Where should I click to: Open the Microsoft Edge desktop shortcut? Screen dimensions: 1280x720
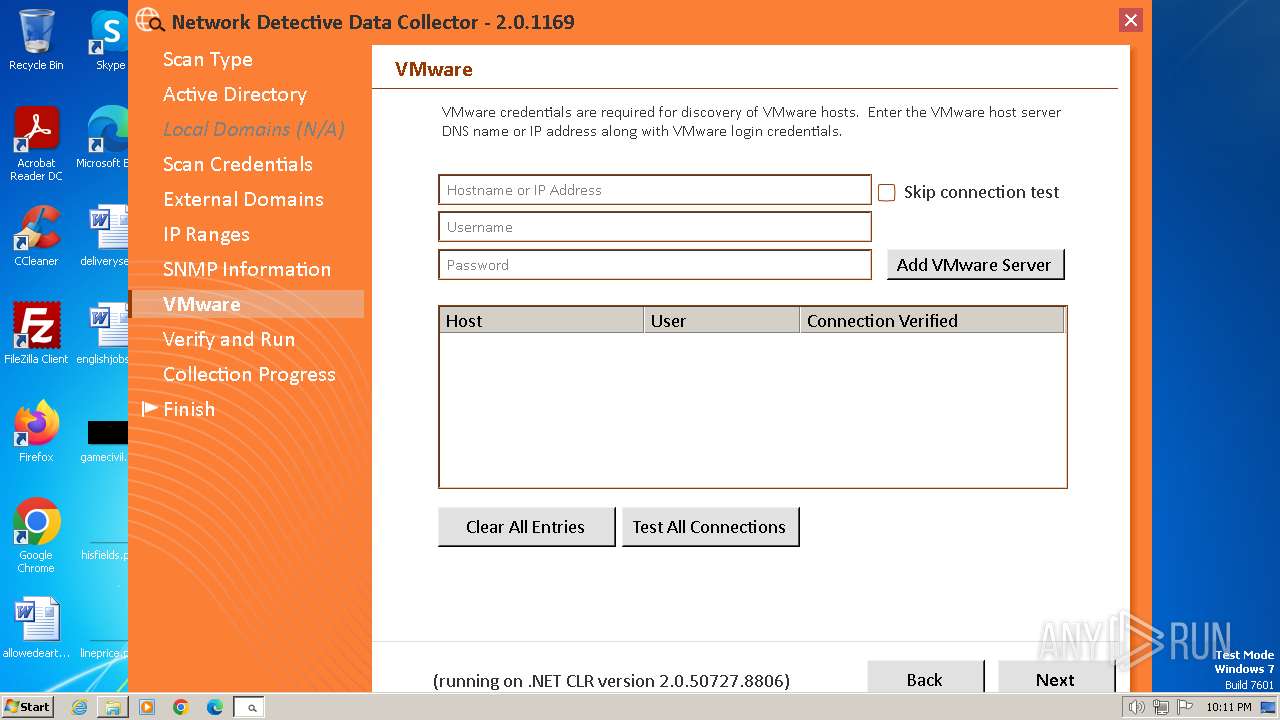tap(104, 138)
